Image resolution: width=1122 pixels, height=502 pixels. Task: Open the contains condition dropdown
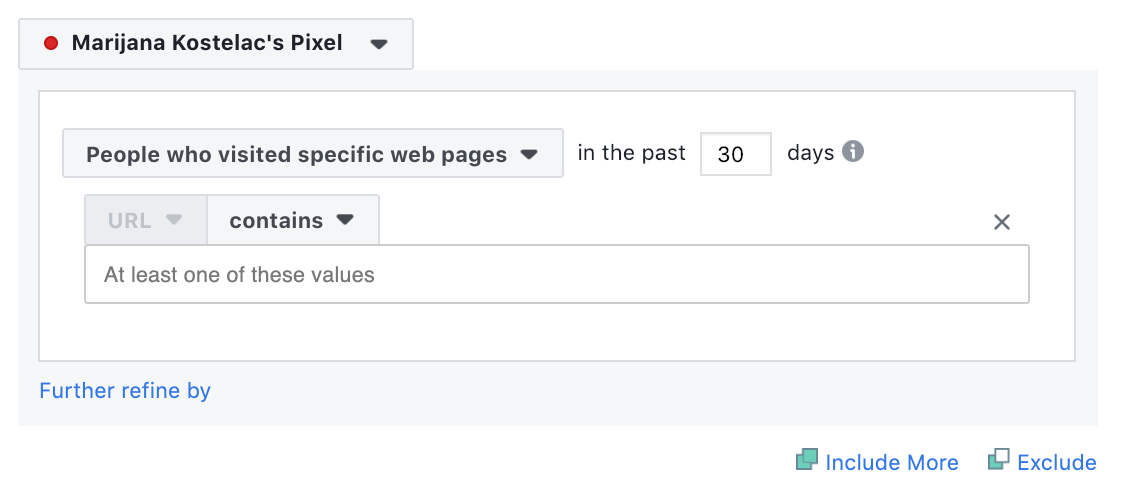point(292,221)
